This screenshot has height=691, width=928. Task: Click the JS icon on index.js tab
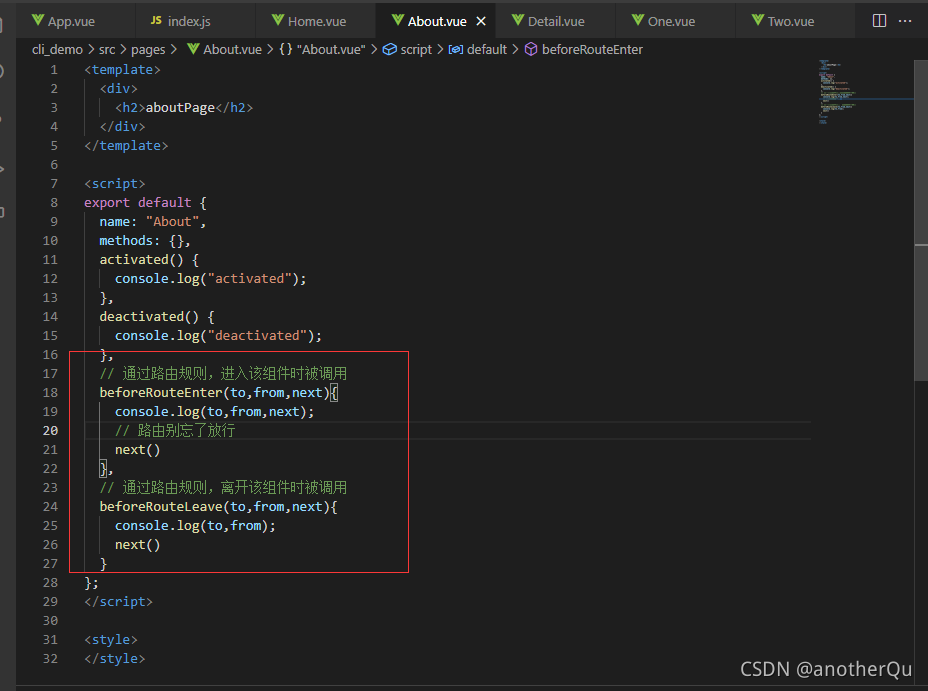tap(156, 21)
